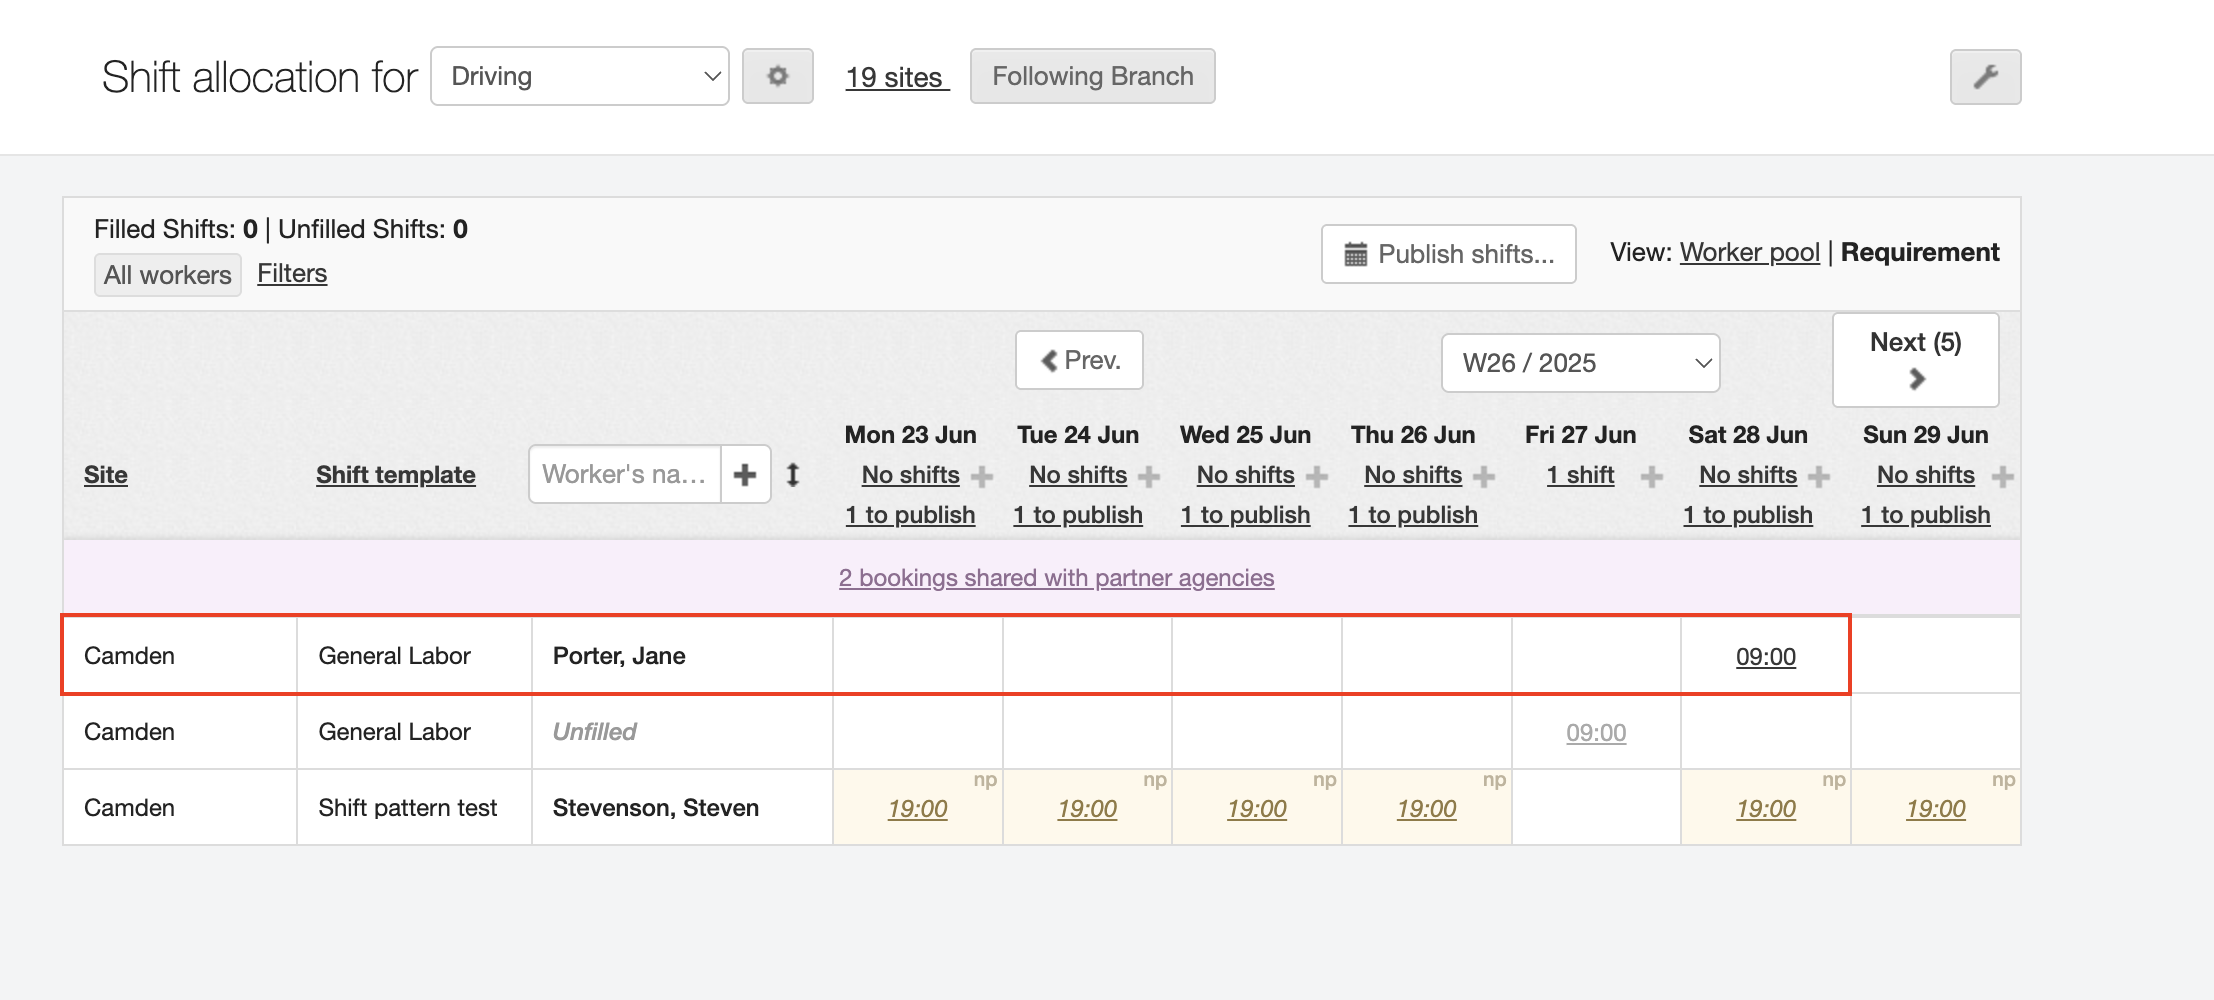This screenshot has height=1000, width=2214.
Task: Add shift on Wed 25 Jun plus icon
Action: tap(1317, 476)
